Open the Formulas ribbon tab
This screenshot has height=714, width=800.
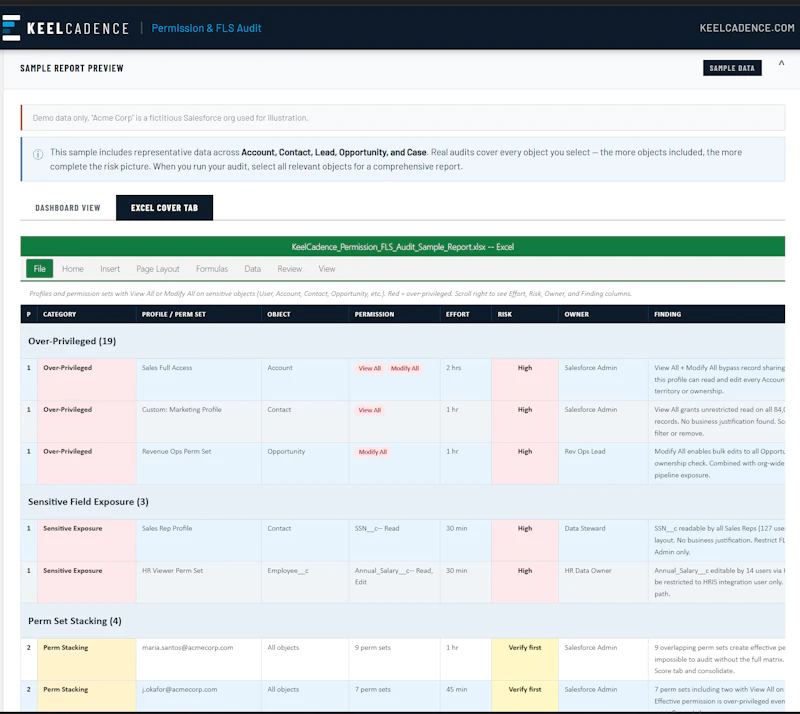tap(212, 268)
